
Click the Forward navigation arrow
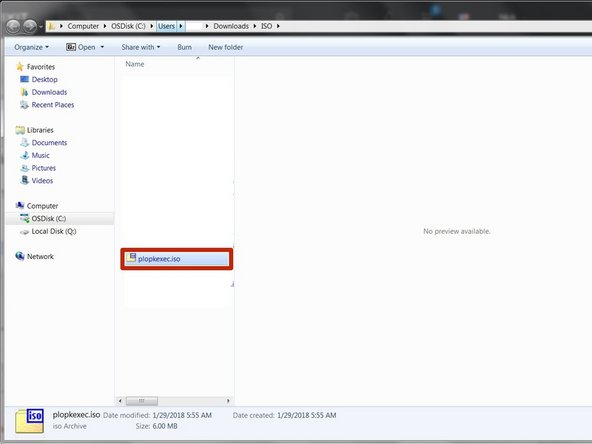click(x=30, y=26)
